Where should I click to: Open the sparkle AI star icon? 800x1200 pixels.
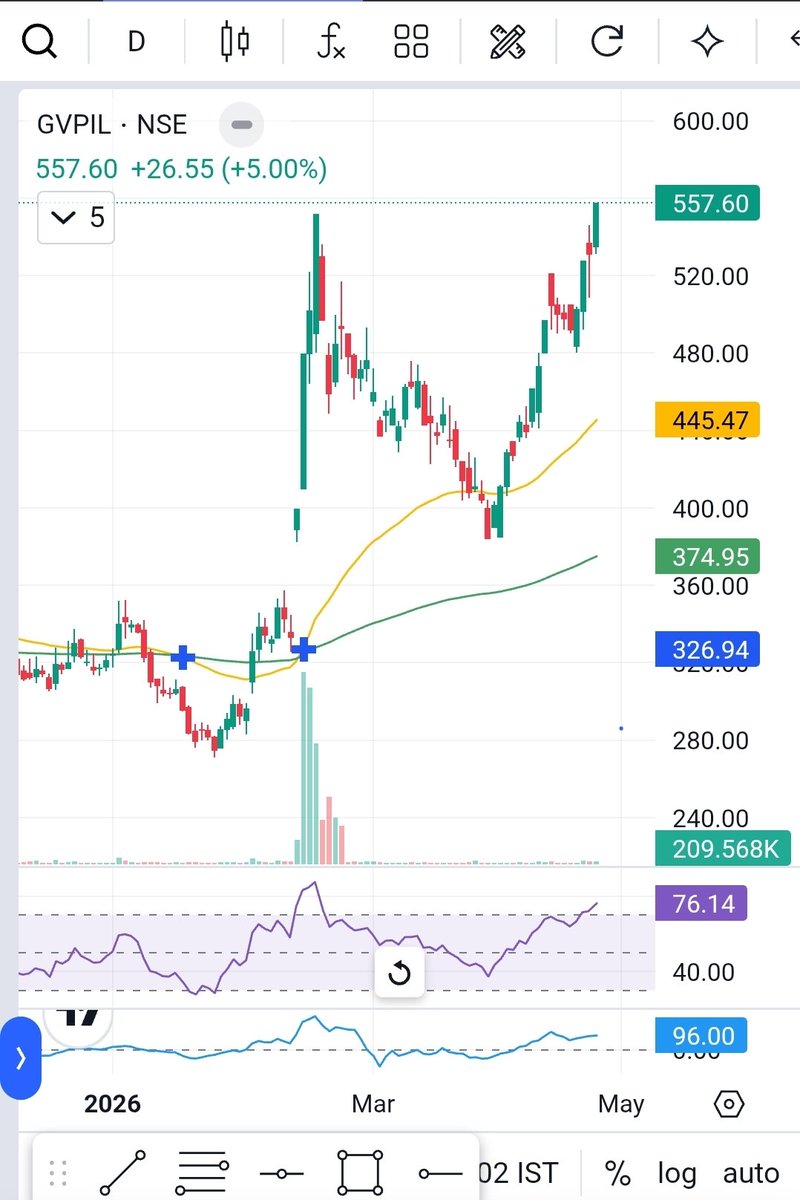708,41
